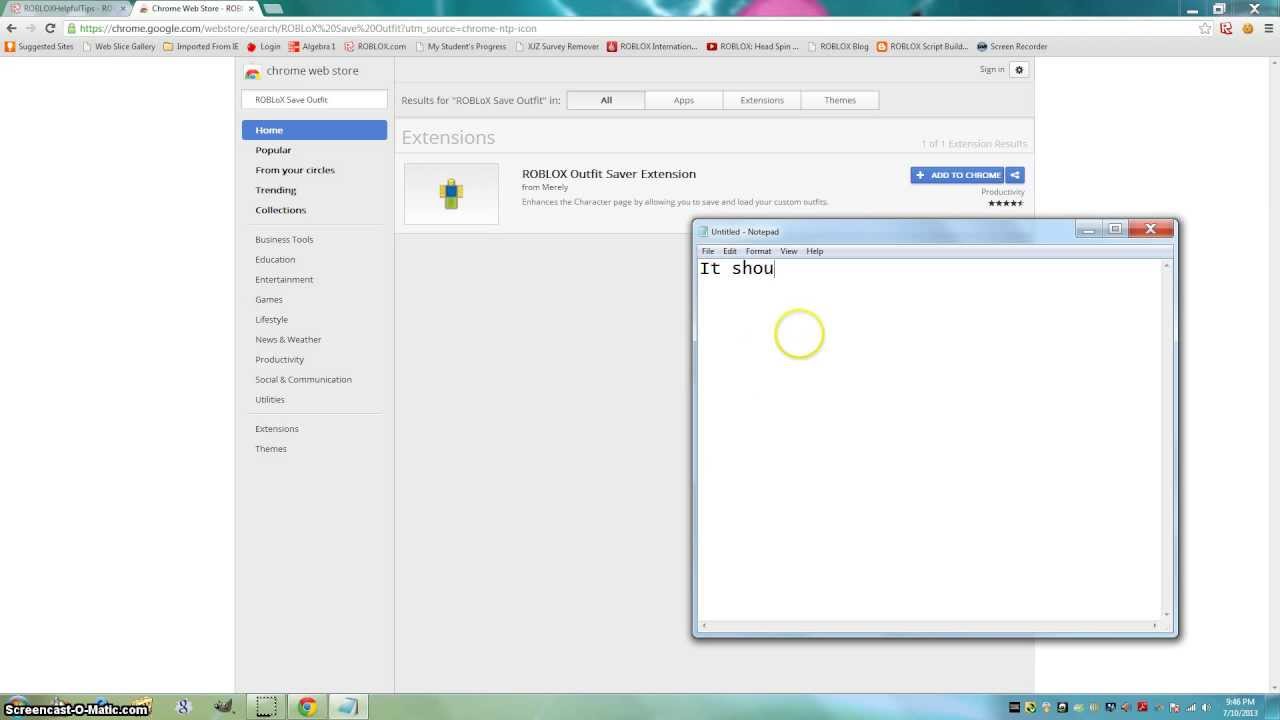This screenshot has height=720, width=1280.
Task: Filter results by All
Action: pos(606,100)
